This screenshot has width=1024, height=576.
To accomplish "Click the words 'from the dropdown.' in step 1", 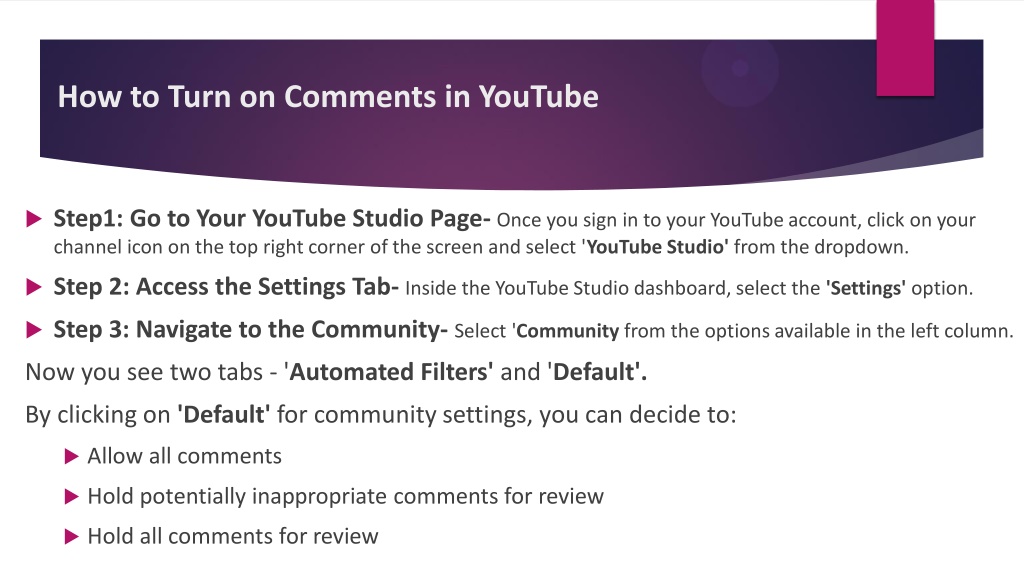I will coord(821,248).
